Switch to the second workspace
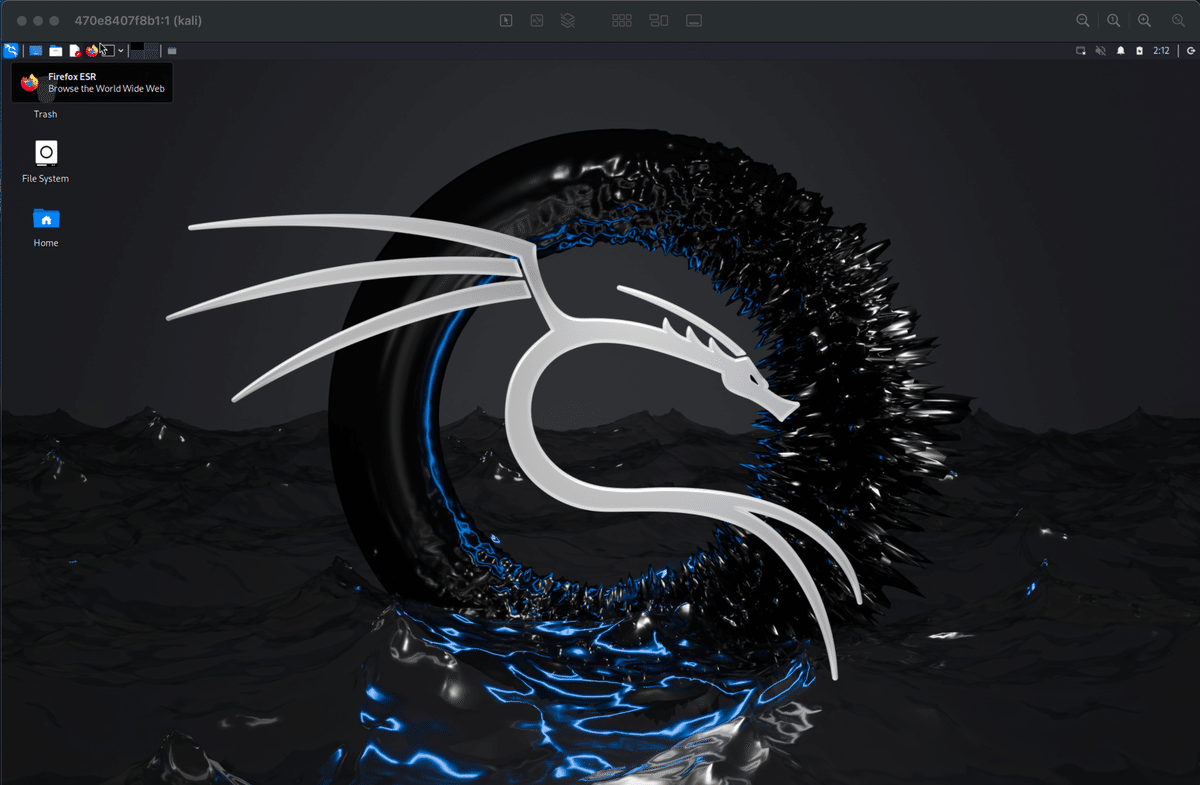This screenshot has height=785, width=1200. (152, 50)
